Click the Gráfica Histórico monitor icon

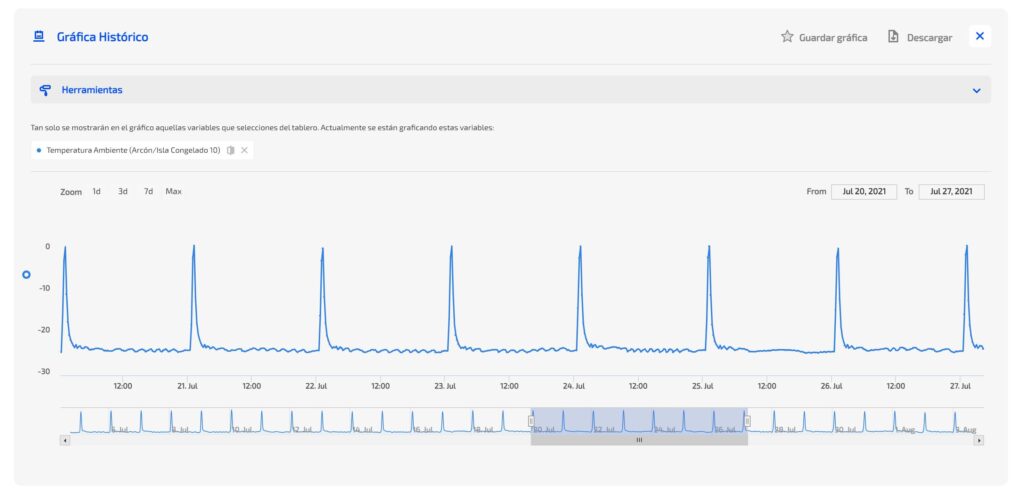[x=39, y=37]
